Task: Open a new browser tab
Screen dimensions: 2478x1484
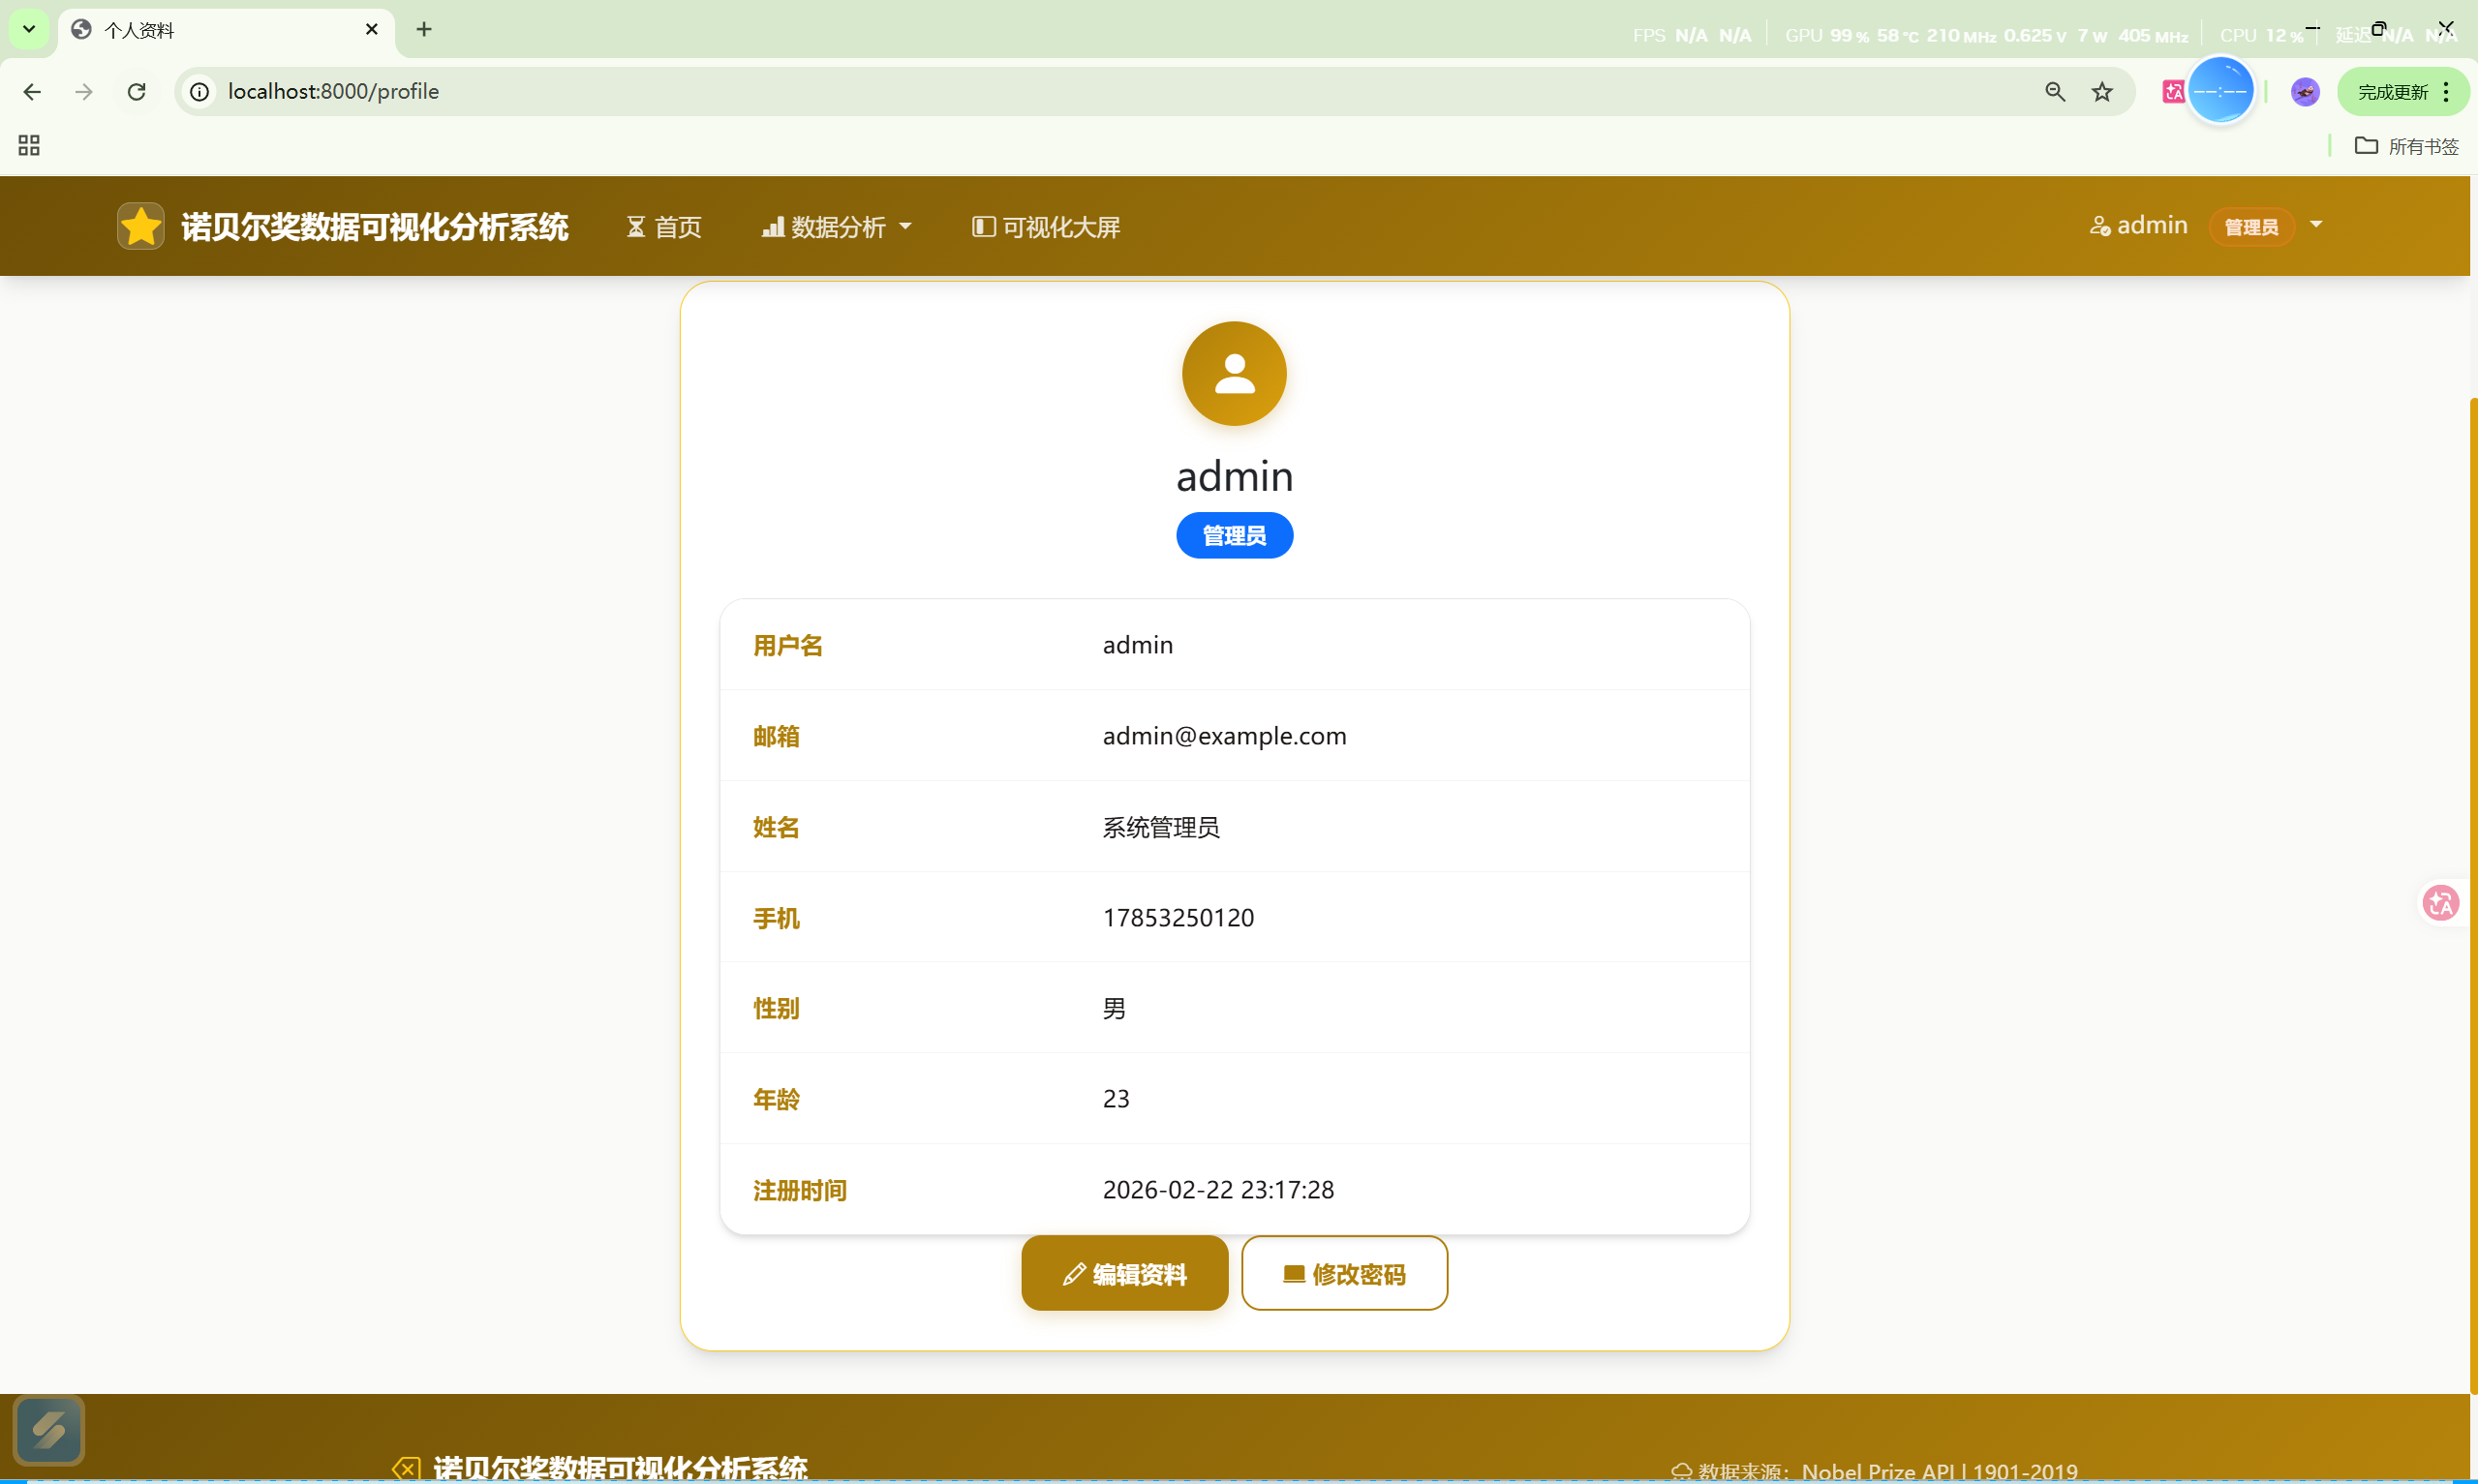Action: coord(424,29)
